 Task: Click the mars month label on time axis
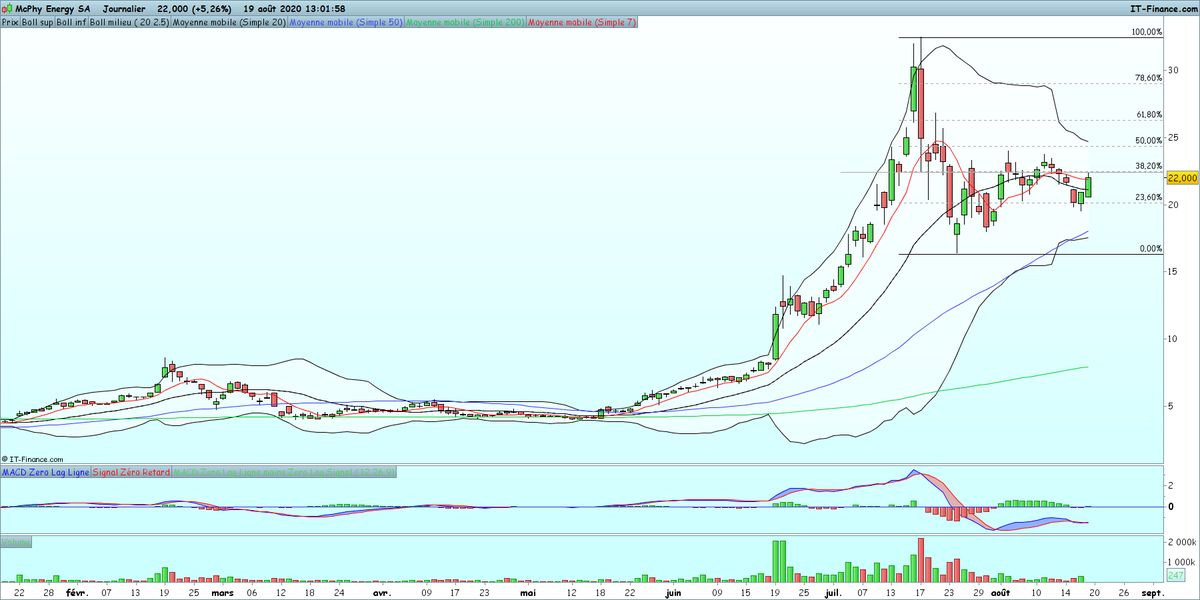[x=223, y=593]
